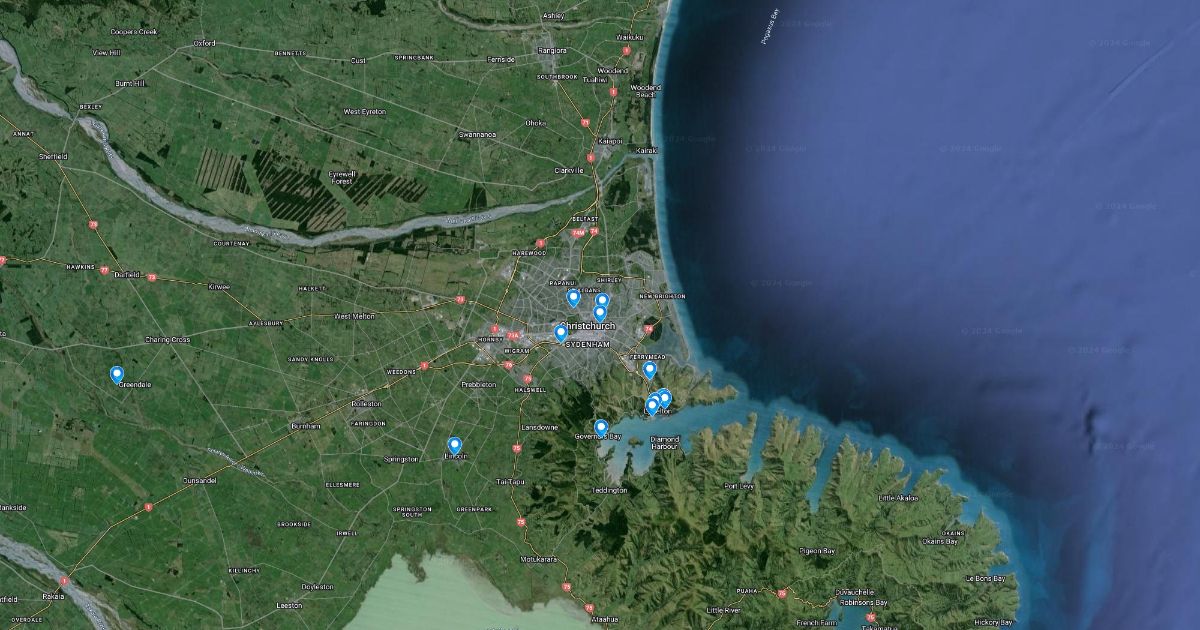1200x630 pixels.
Task: Select the Leeston label
Action: point(288,604)
